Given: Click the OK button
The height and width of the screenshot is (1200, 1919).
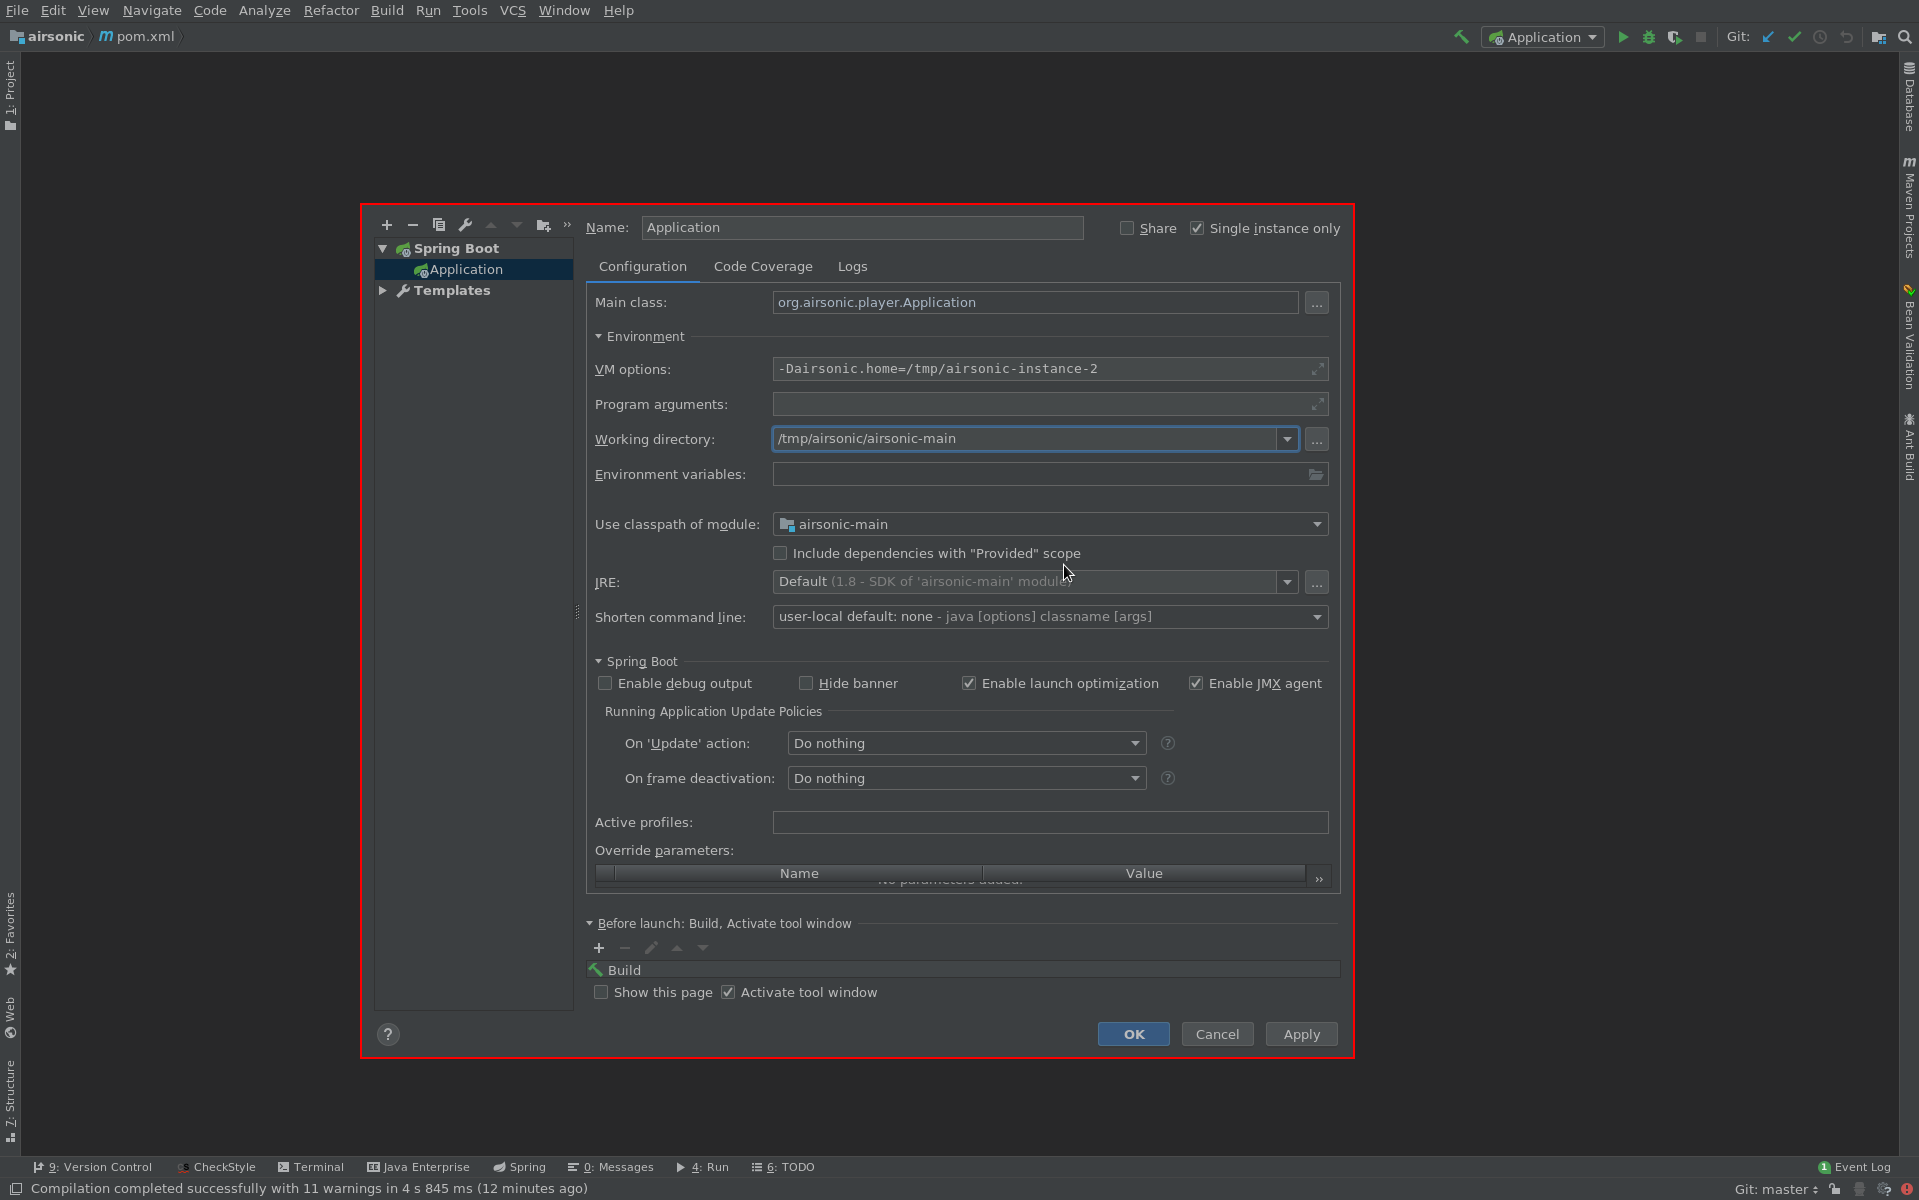Looking at the screenshot, I should [x=1134, y=1034].
